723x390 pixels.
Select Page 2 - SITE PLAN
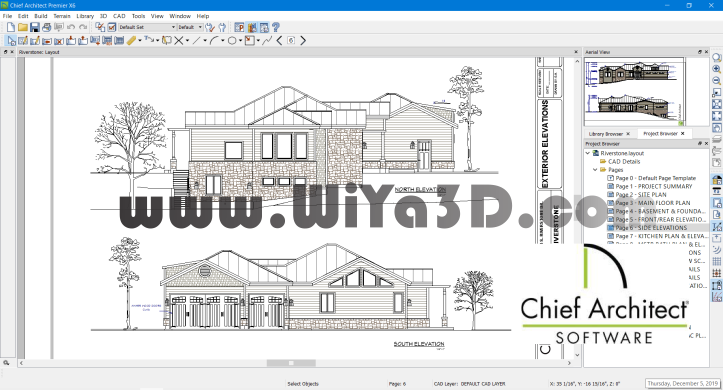pyautogui.click(x=640, y=195)
